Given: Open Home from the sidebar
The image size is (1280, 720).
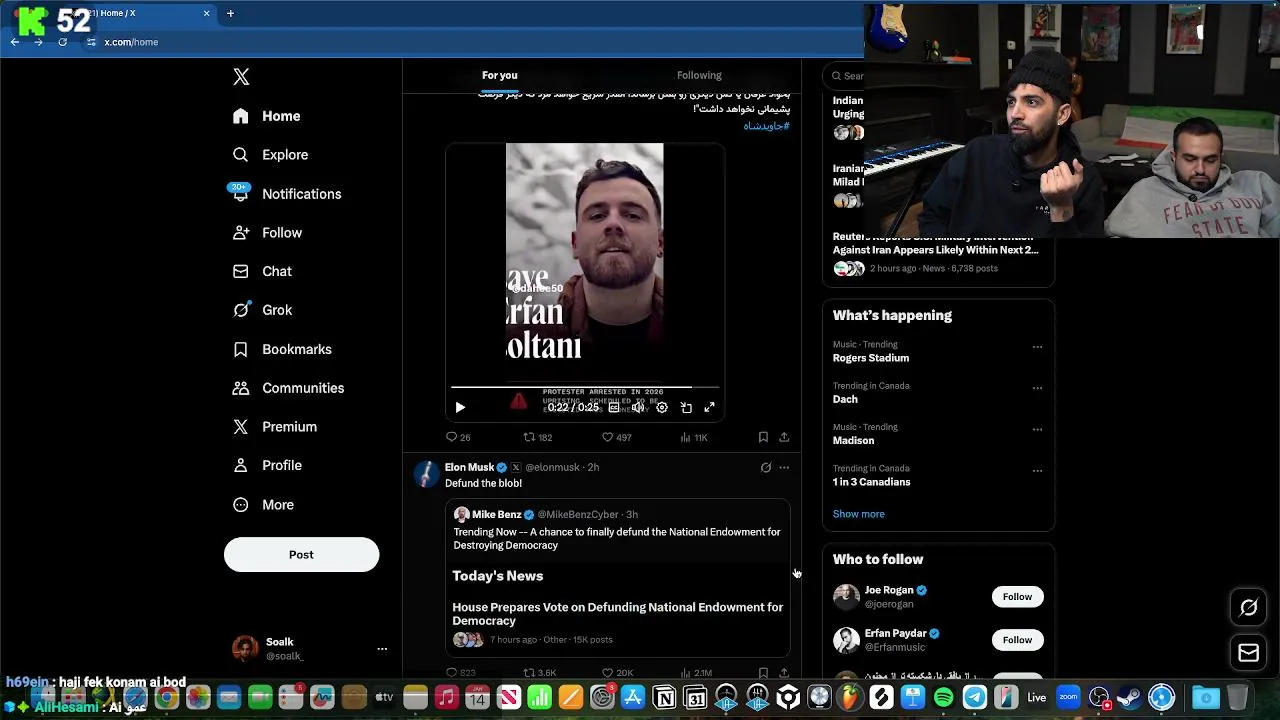Looking at the screenshot, I should pos(266,116).
